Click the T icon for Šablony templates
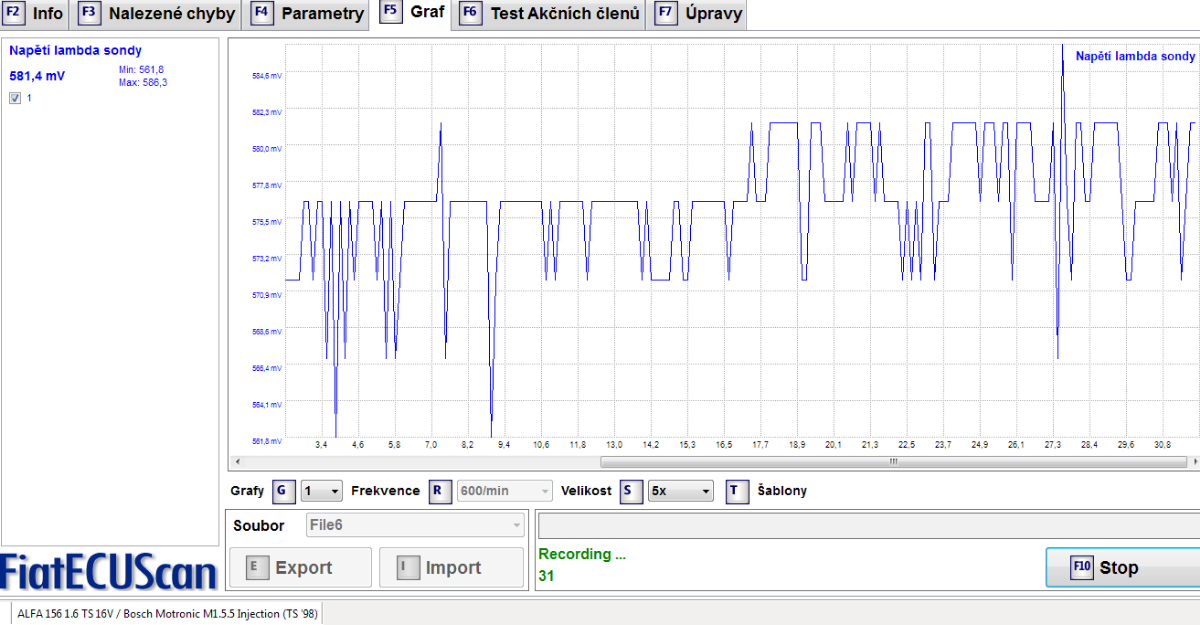 (x=737, y=491)
